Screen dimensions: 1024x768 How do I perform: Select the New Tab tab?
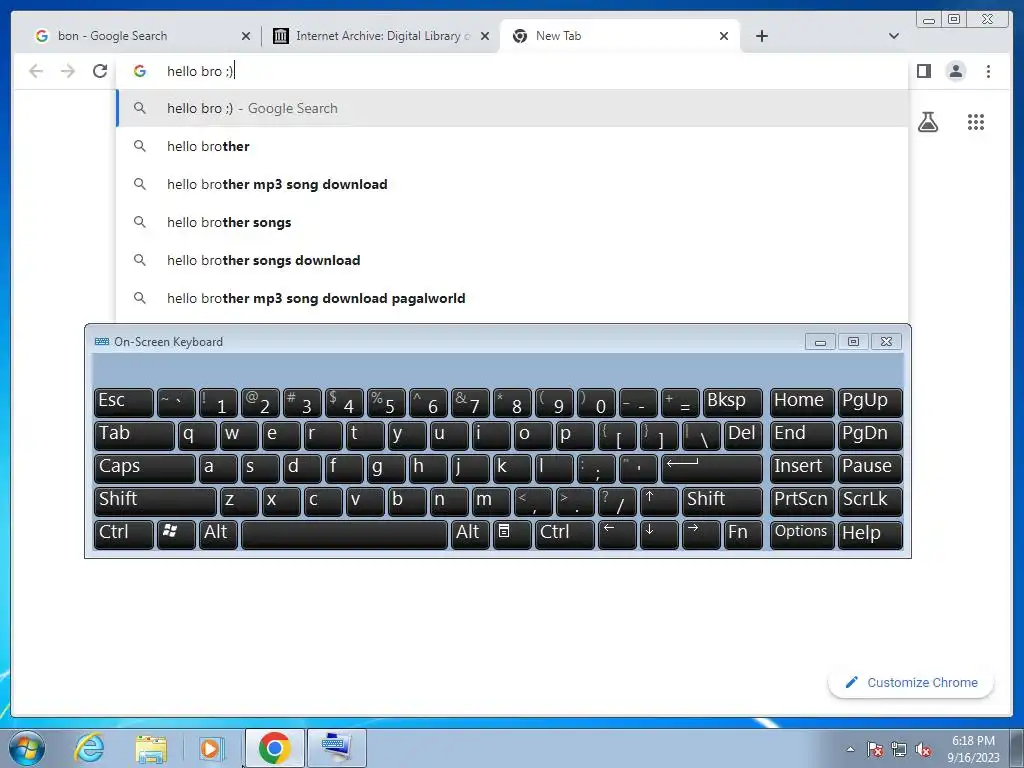point(620,36)
